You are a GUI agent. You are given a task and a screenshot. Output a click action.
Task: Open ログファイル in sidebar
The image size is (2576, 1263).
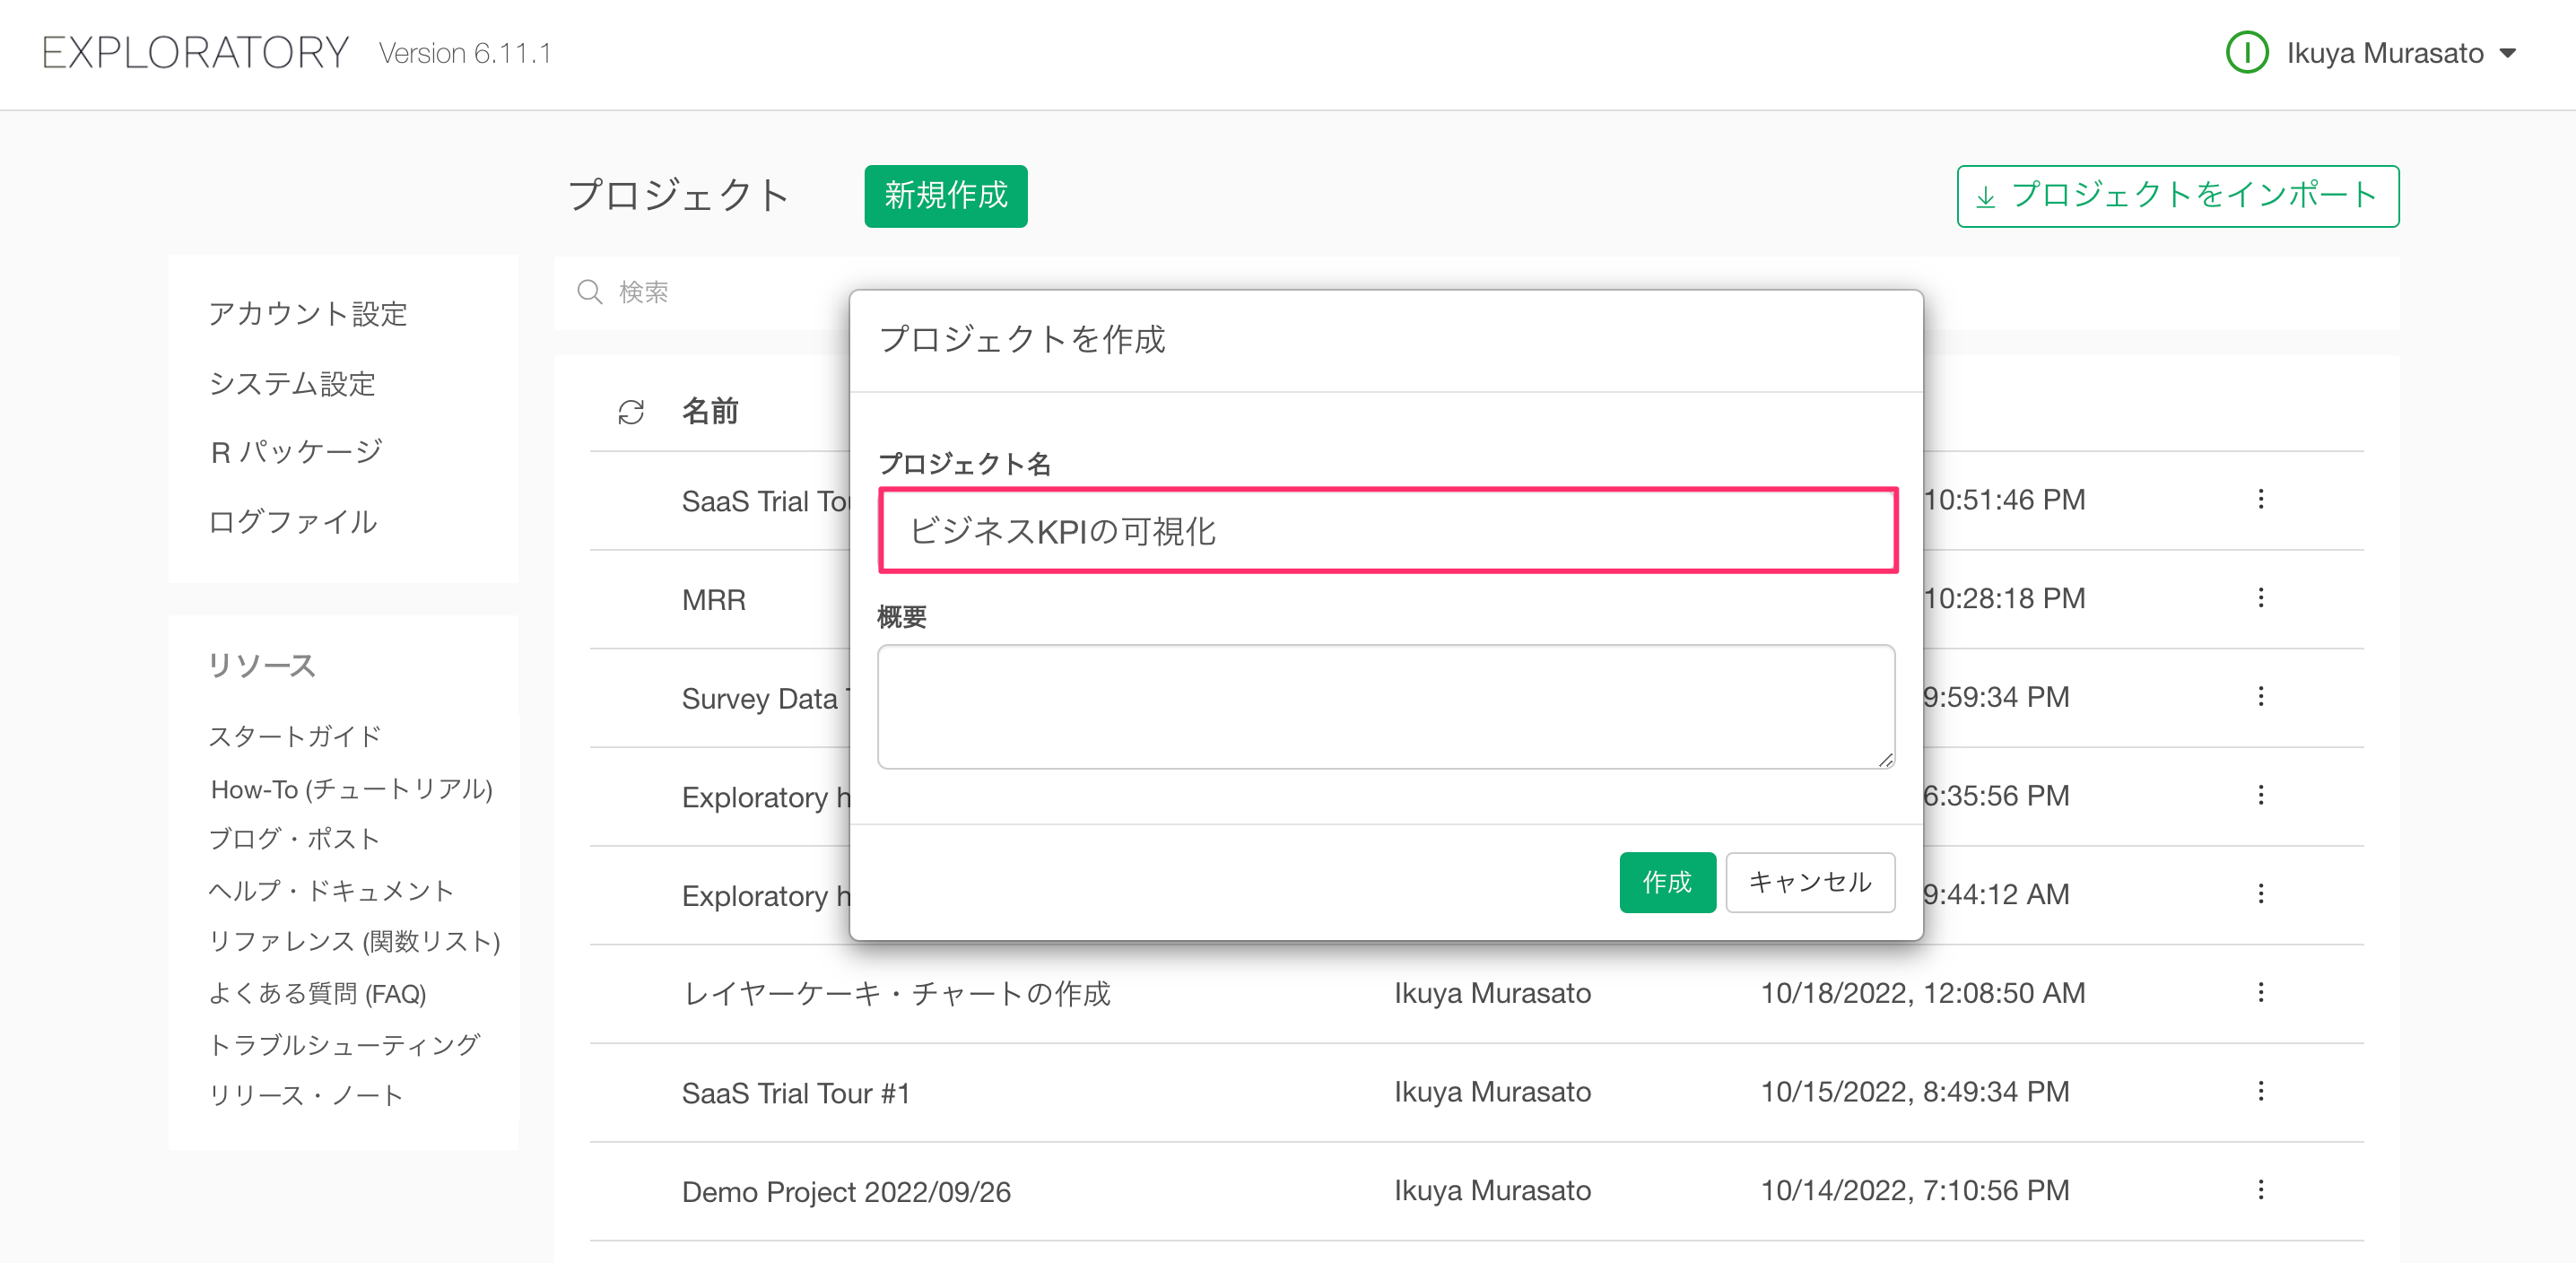[x=292, y=522]
